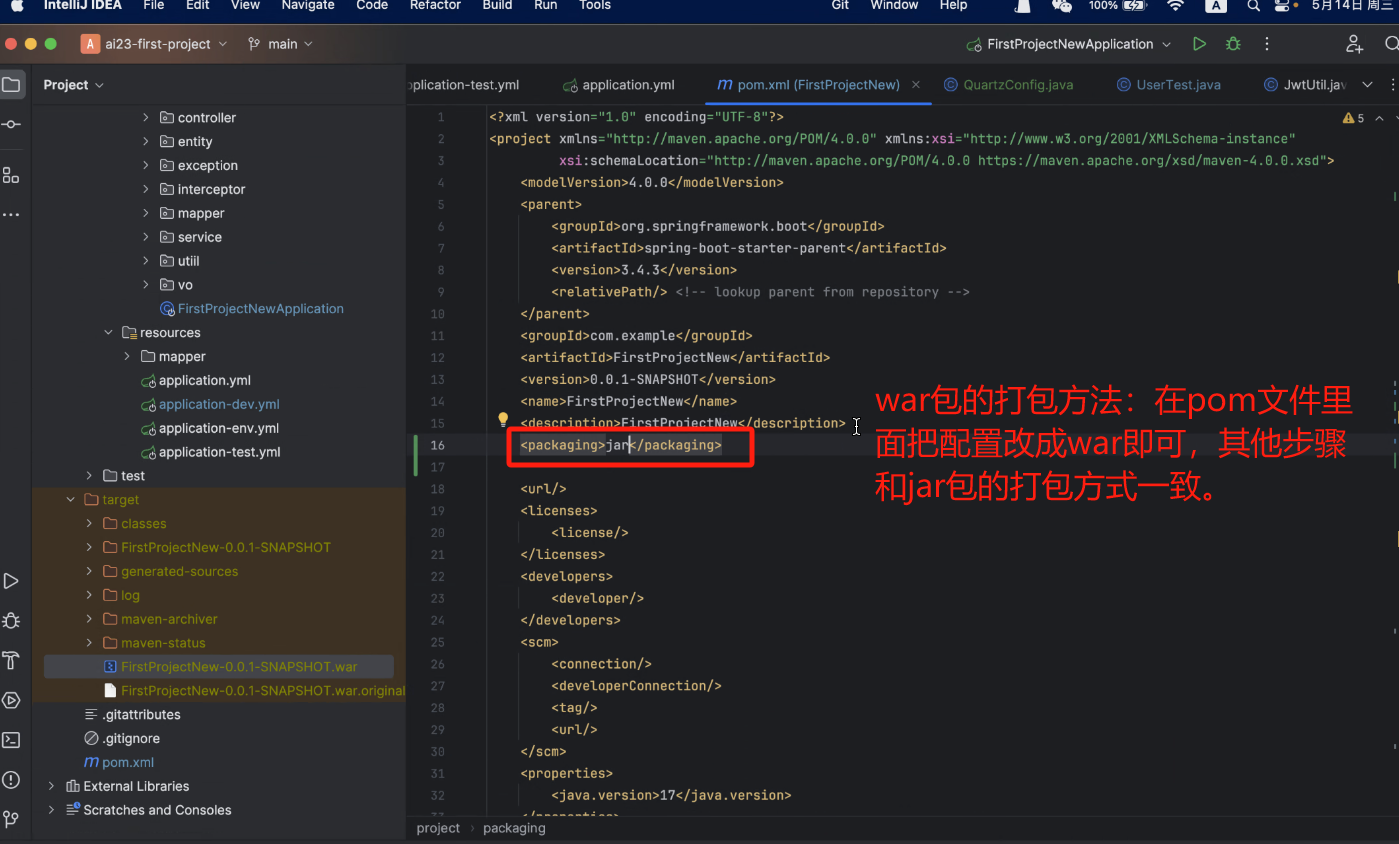This screenshot has height=844, width=1399.
Task: Open the Git menu
Action: click(840, 5)
